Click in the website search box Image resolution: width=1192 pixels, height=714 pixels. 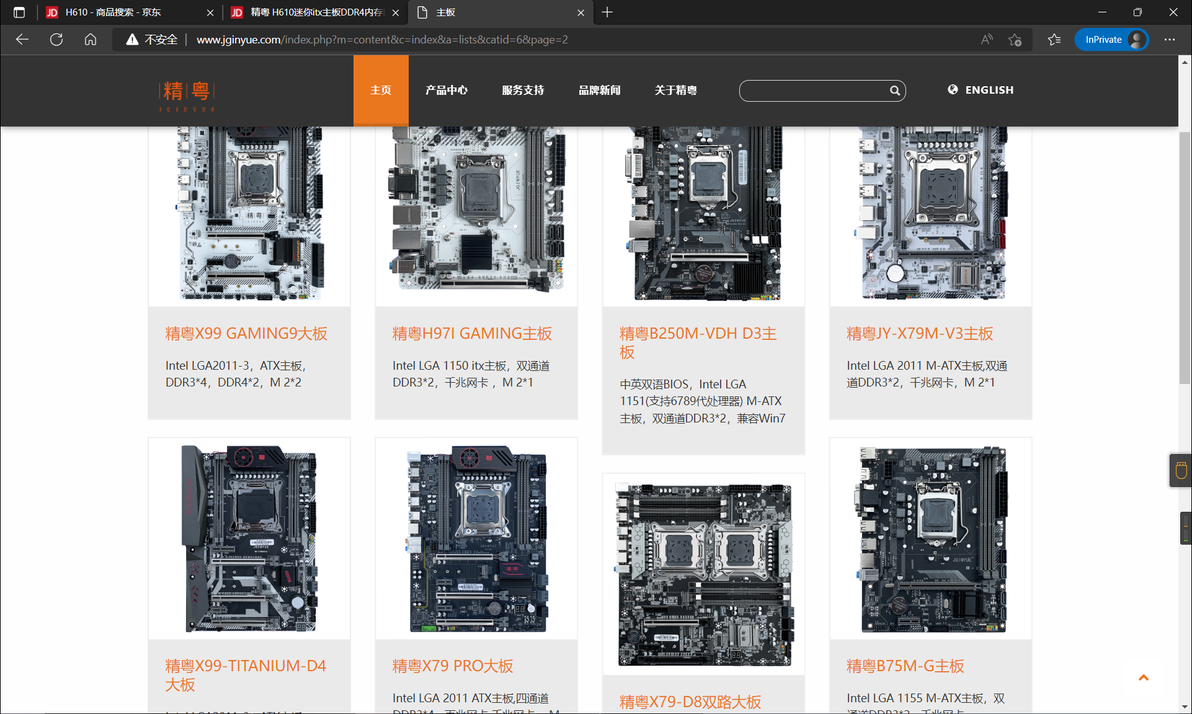813,90
